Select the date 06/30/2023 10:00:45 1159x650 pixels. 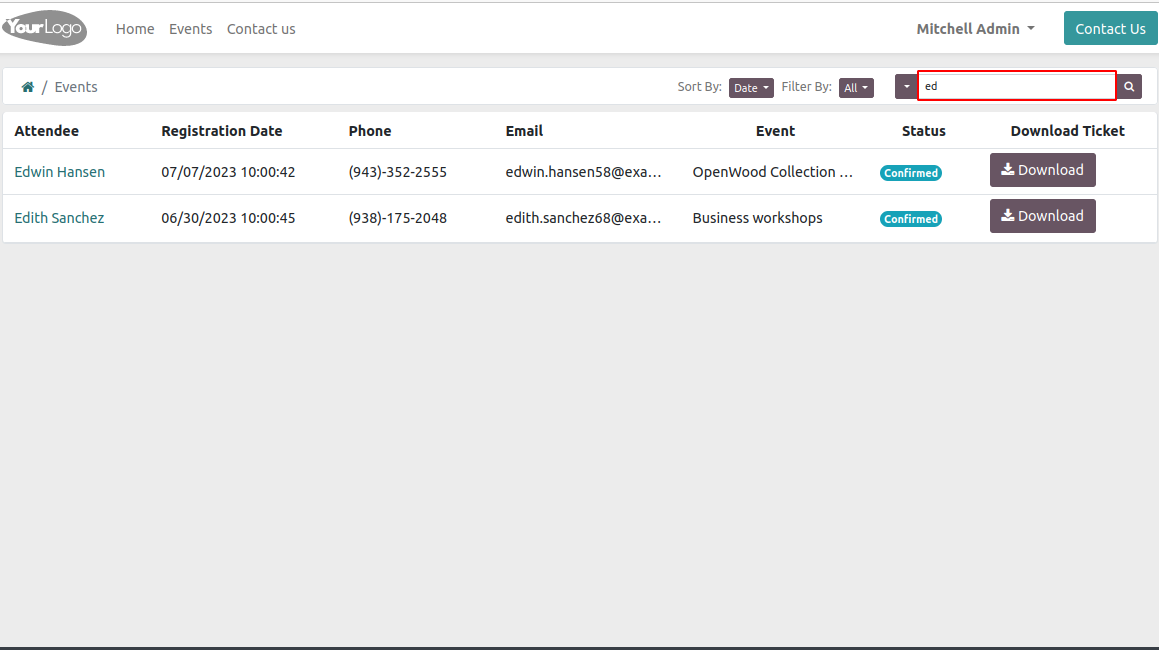tap(228, 218)
